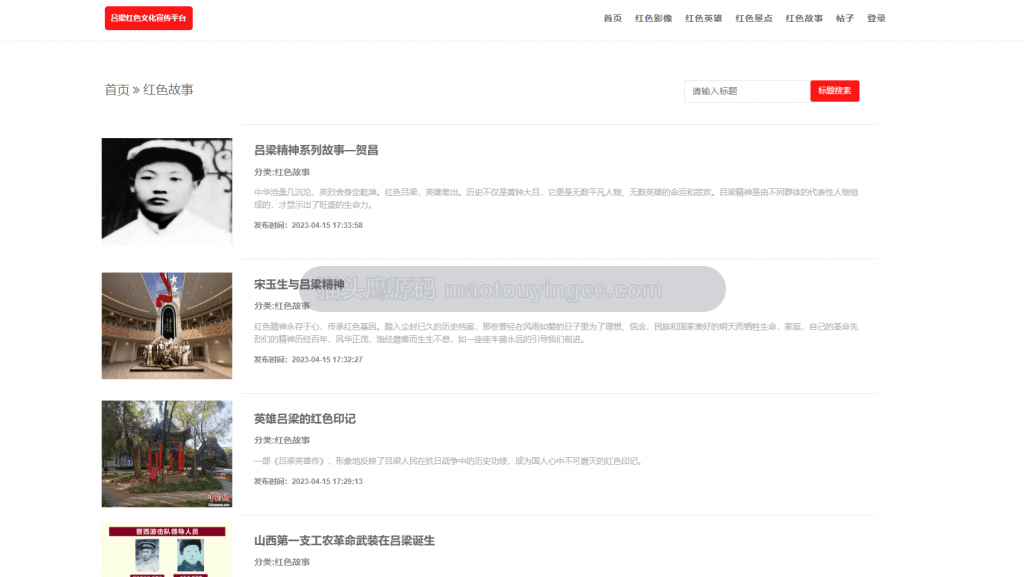Click the summary text beginning 中华沧桑几沉沦
The width and height of the screenshot is (1024, 577).
pos(556,198)
